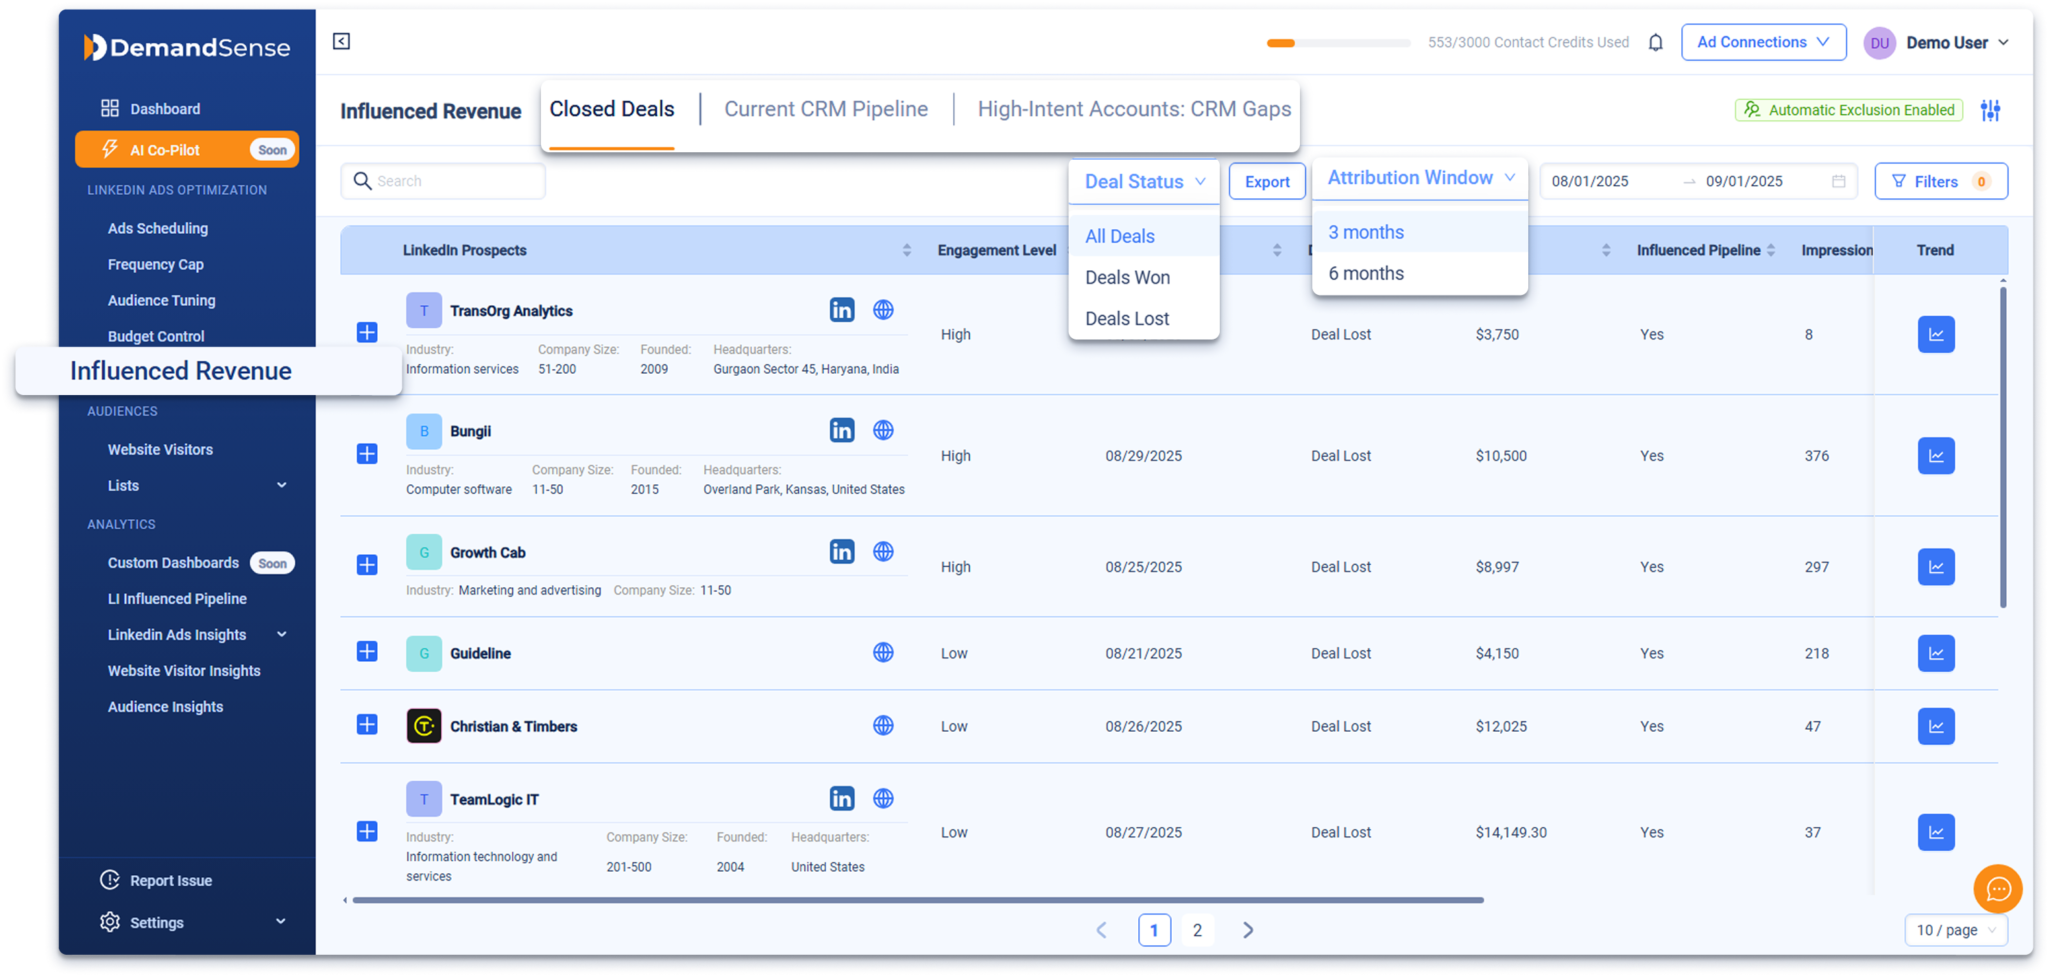Screen dimensions: 2048x976
Task: Click the Export button
Action: point(1266,181)
